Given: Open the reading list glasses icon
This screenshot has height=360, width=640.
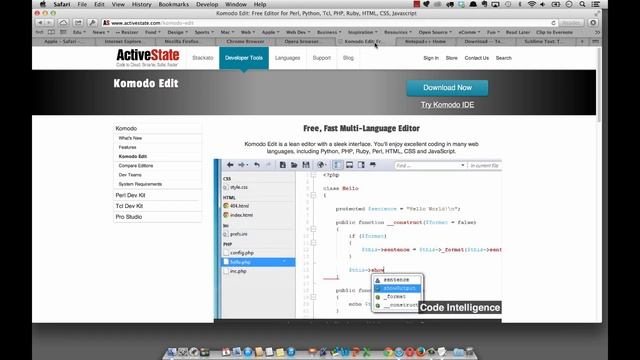Looking at the screenshot, I should [39, 32].
